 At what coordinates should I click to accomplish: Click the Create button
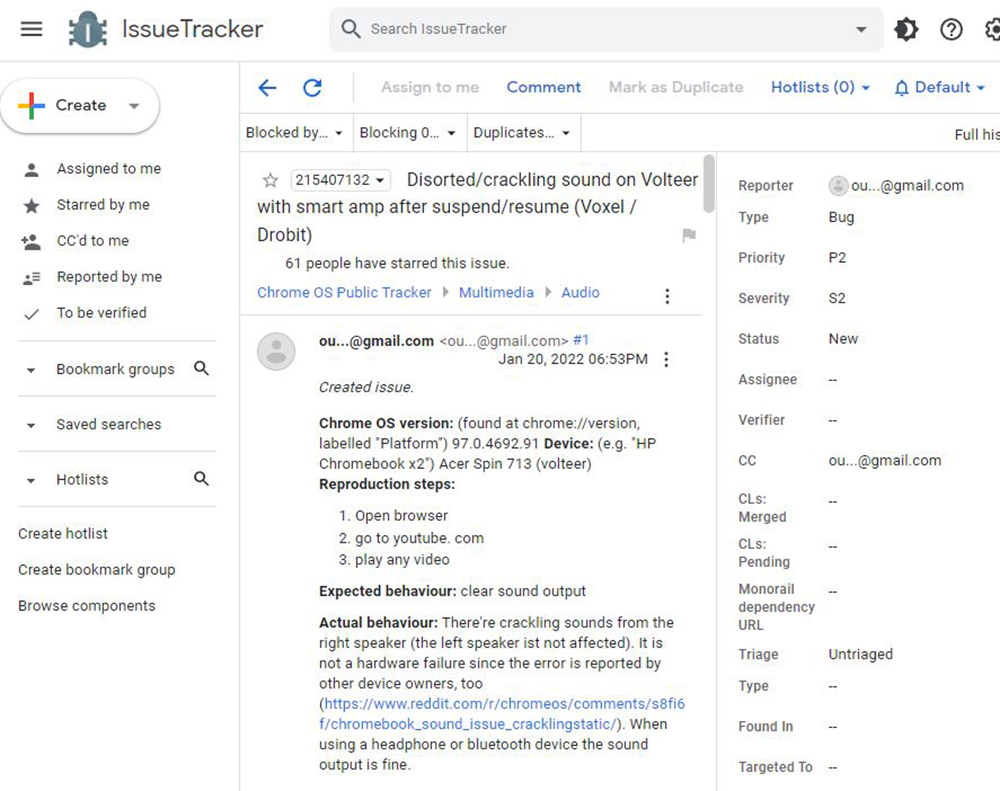coord(79,105)
